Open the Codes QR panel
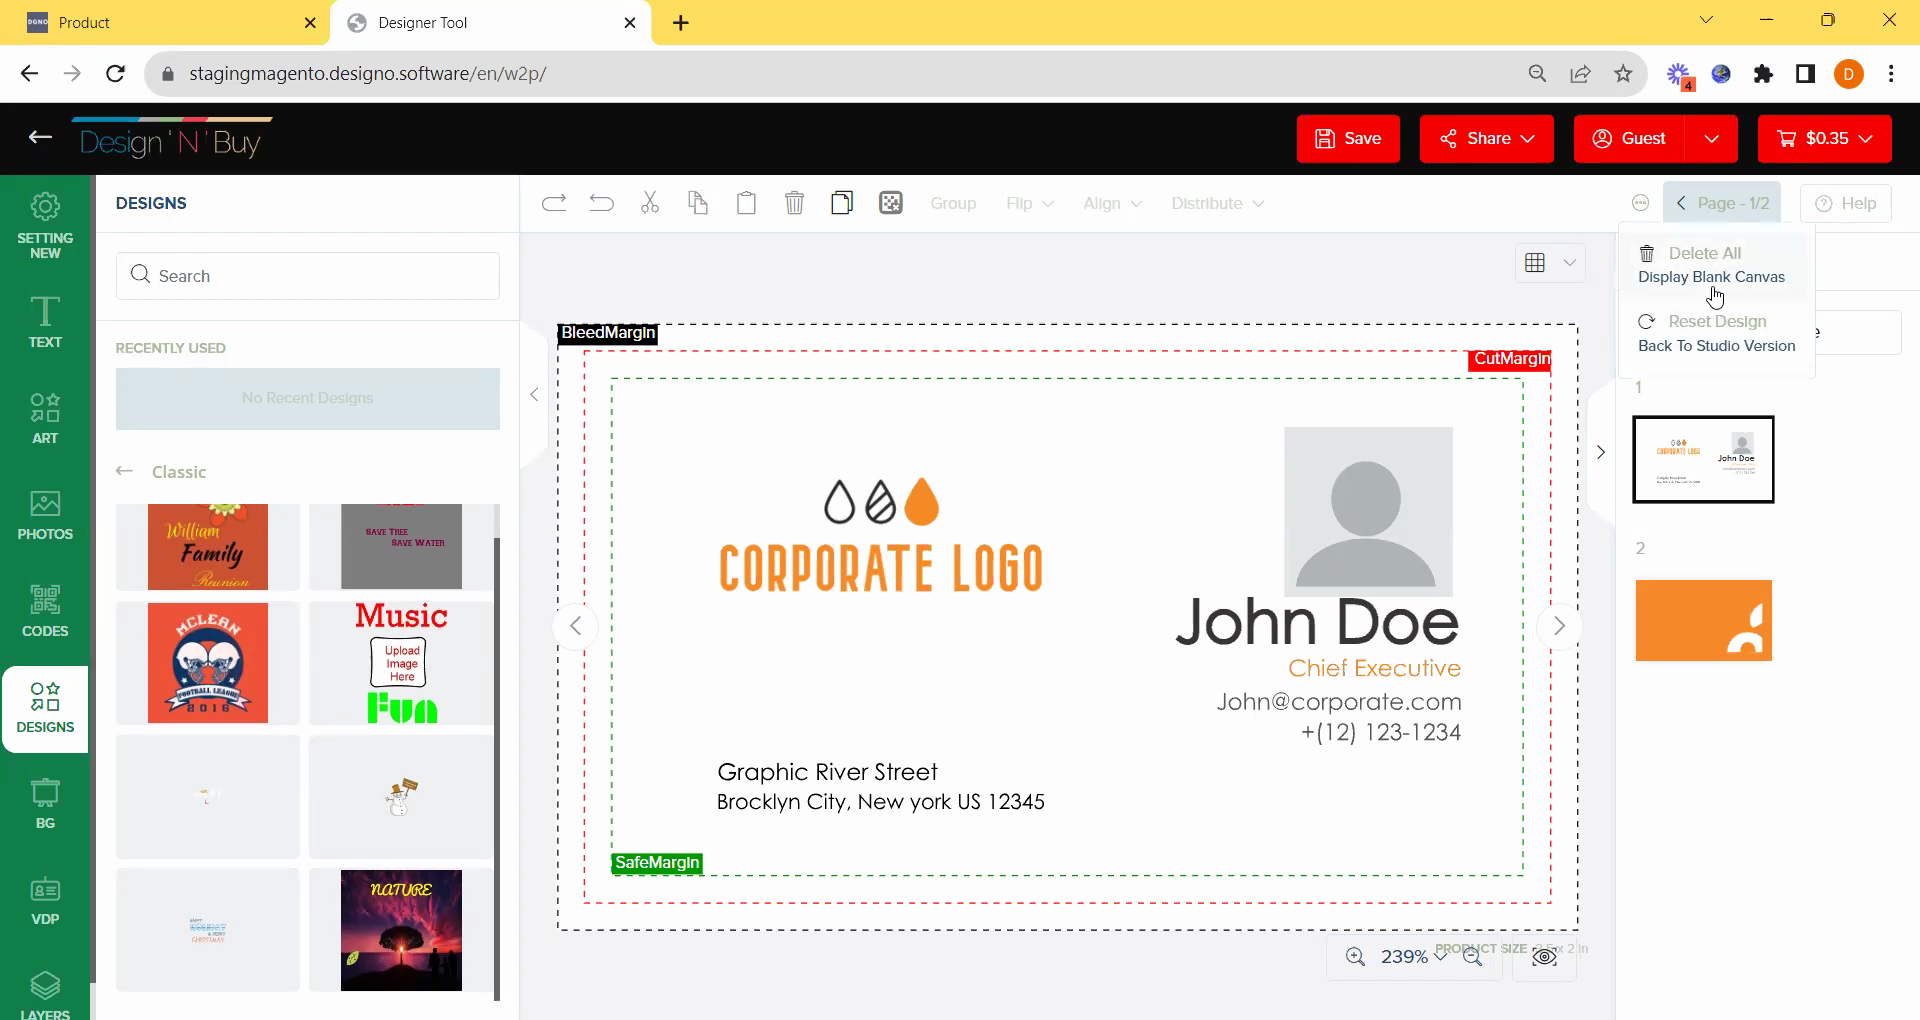This screenshot has width=1920, height=1020. click(45, 611)
